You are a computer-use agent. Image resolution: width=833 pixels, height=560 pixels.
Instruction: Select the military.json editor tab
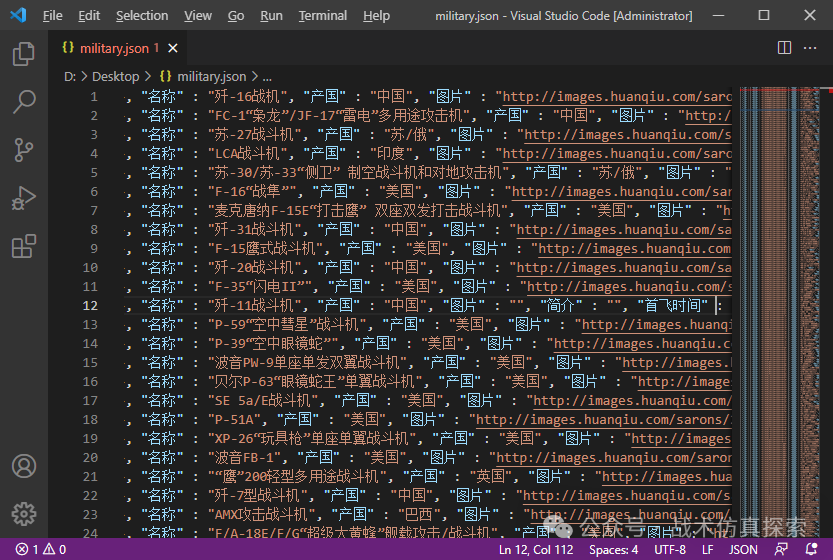117,48
